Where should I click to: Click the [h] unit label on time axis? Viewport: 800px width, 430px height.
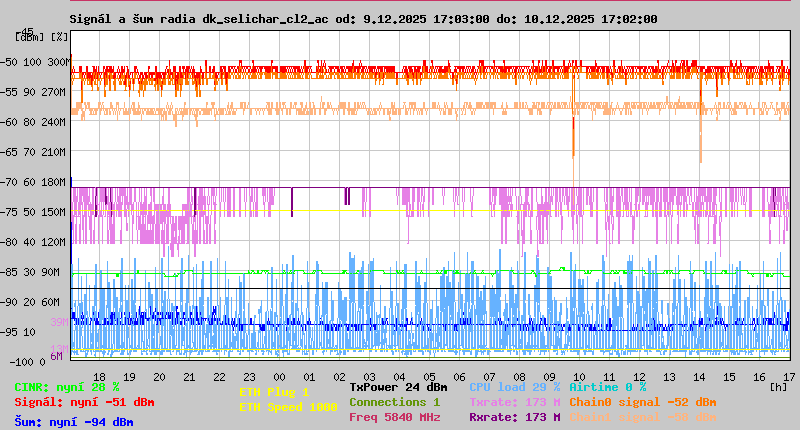tap(778, 386)
